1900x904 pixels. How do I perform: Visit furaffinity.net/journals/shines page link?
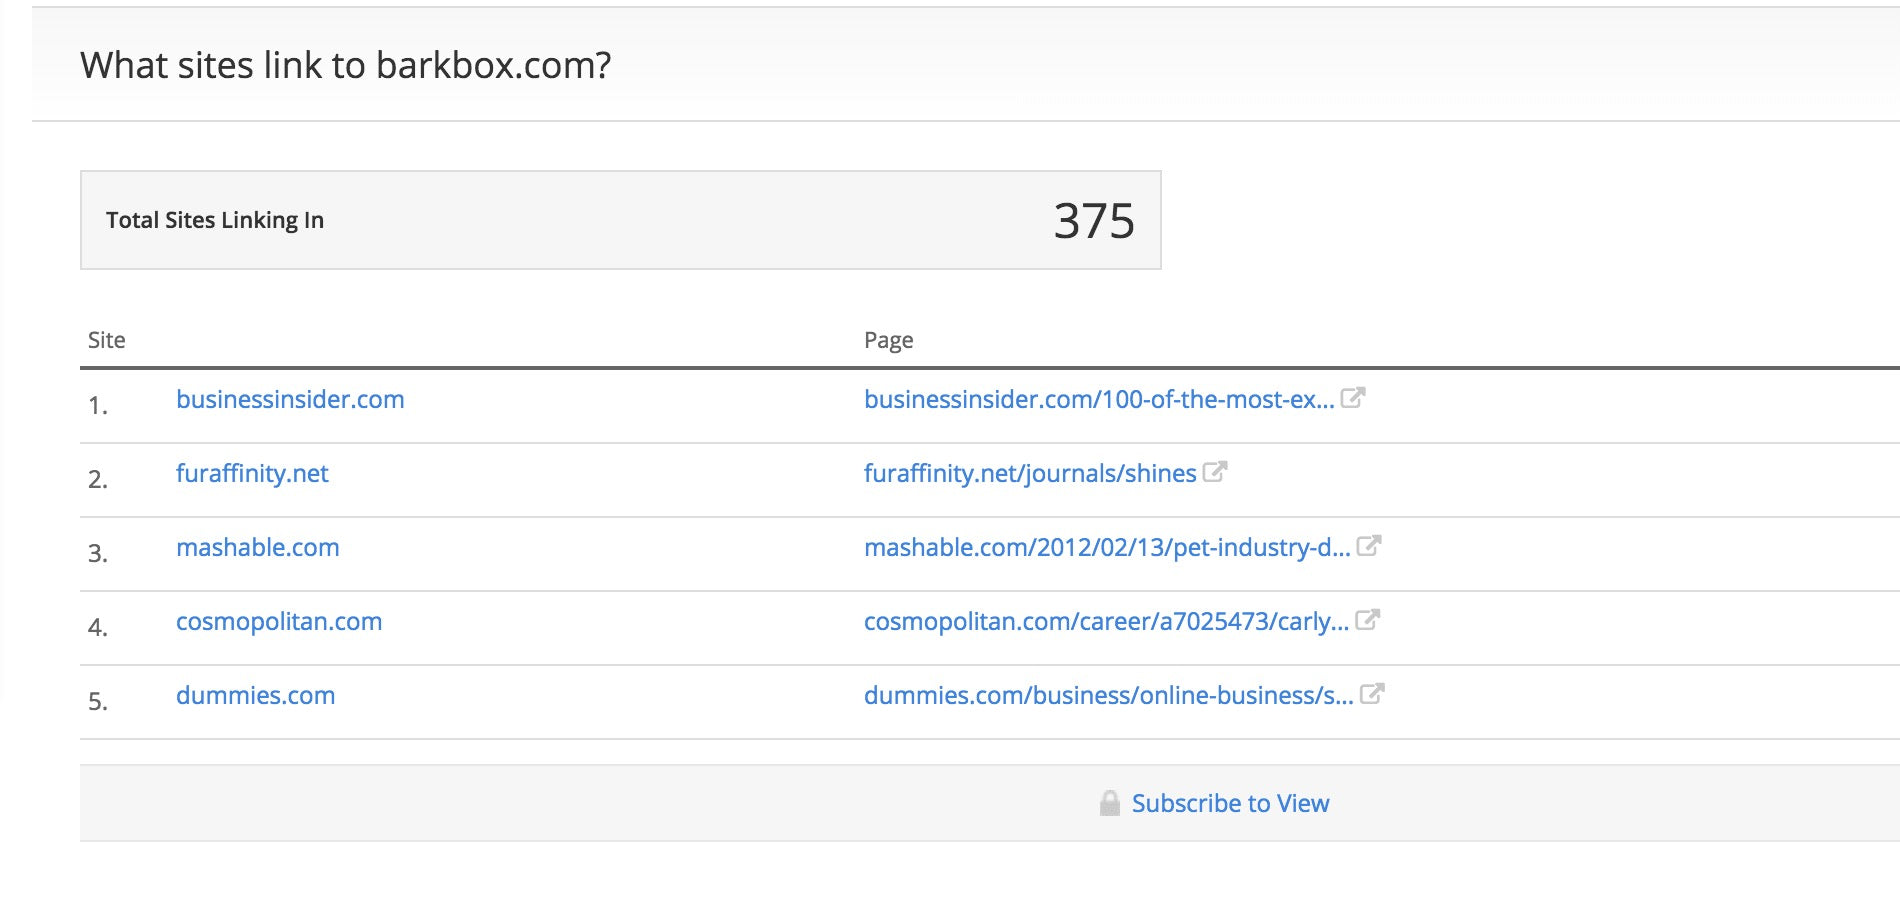1030,473
